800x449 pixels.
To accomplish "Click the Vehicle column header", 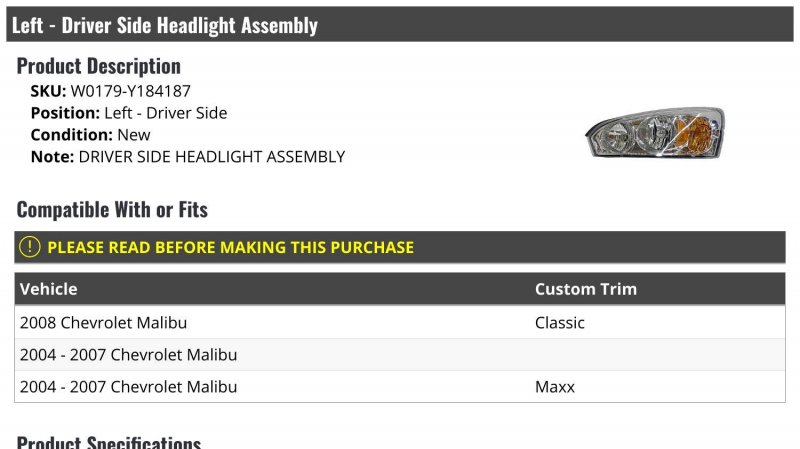I will [48, 289].
